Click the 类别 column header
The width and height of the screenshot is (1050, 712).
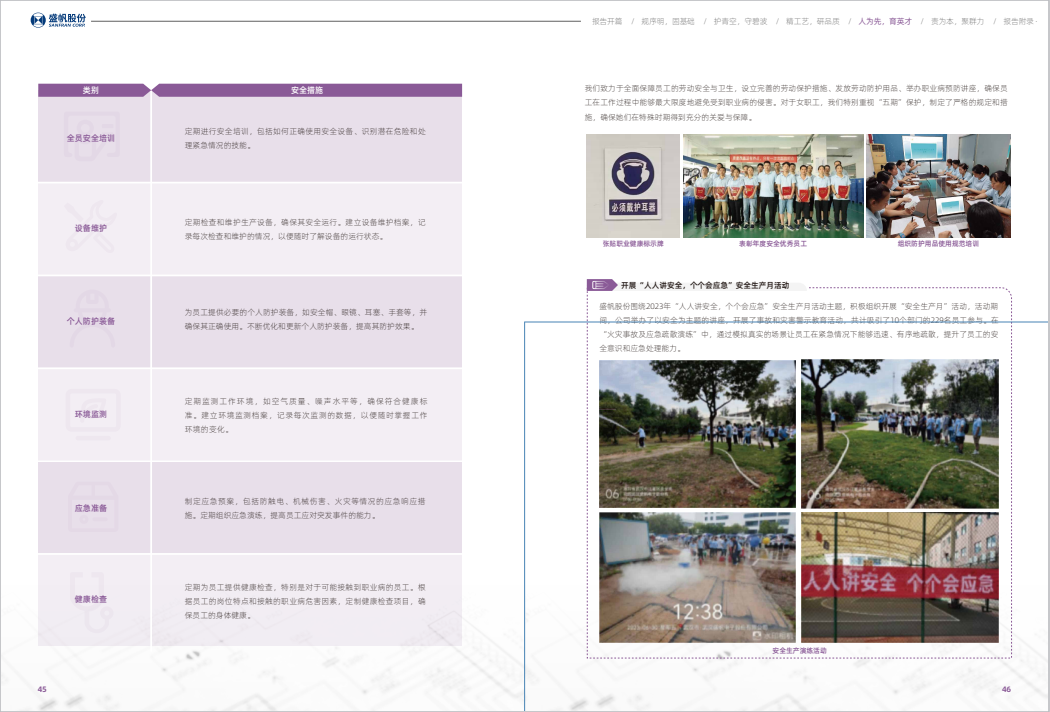(x=91, y=90)
